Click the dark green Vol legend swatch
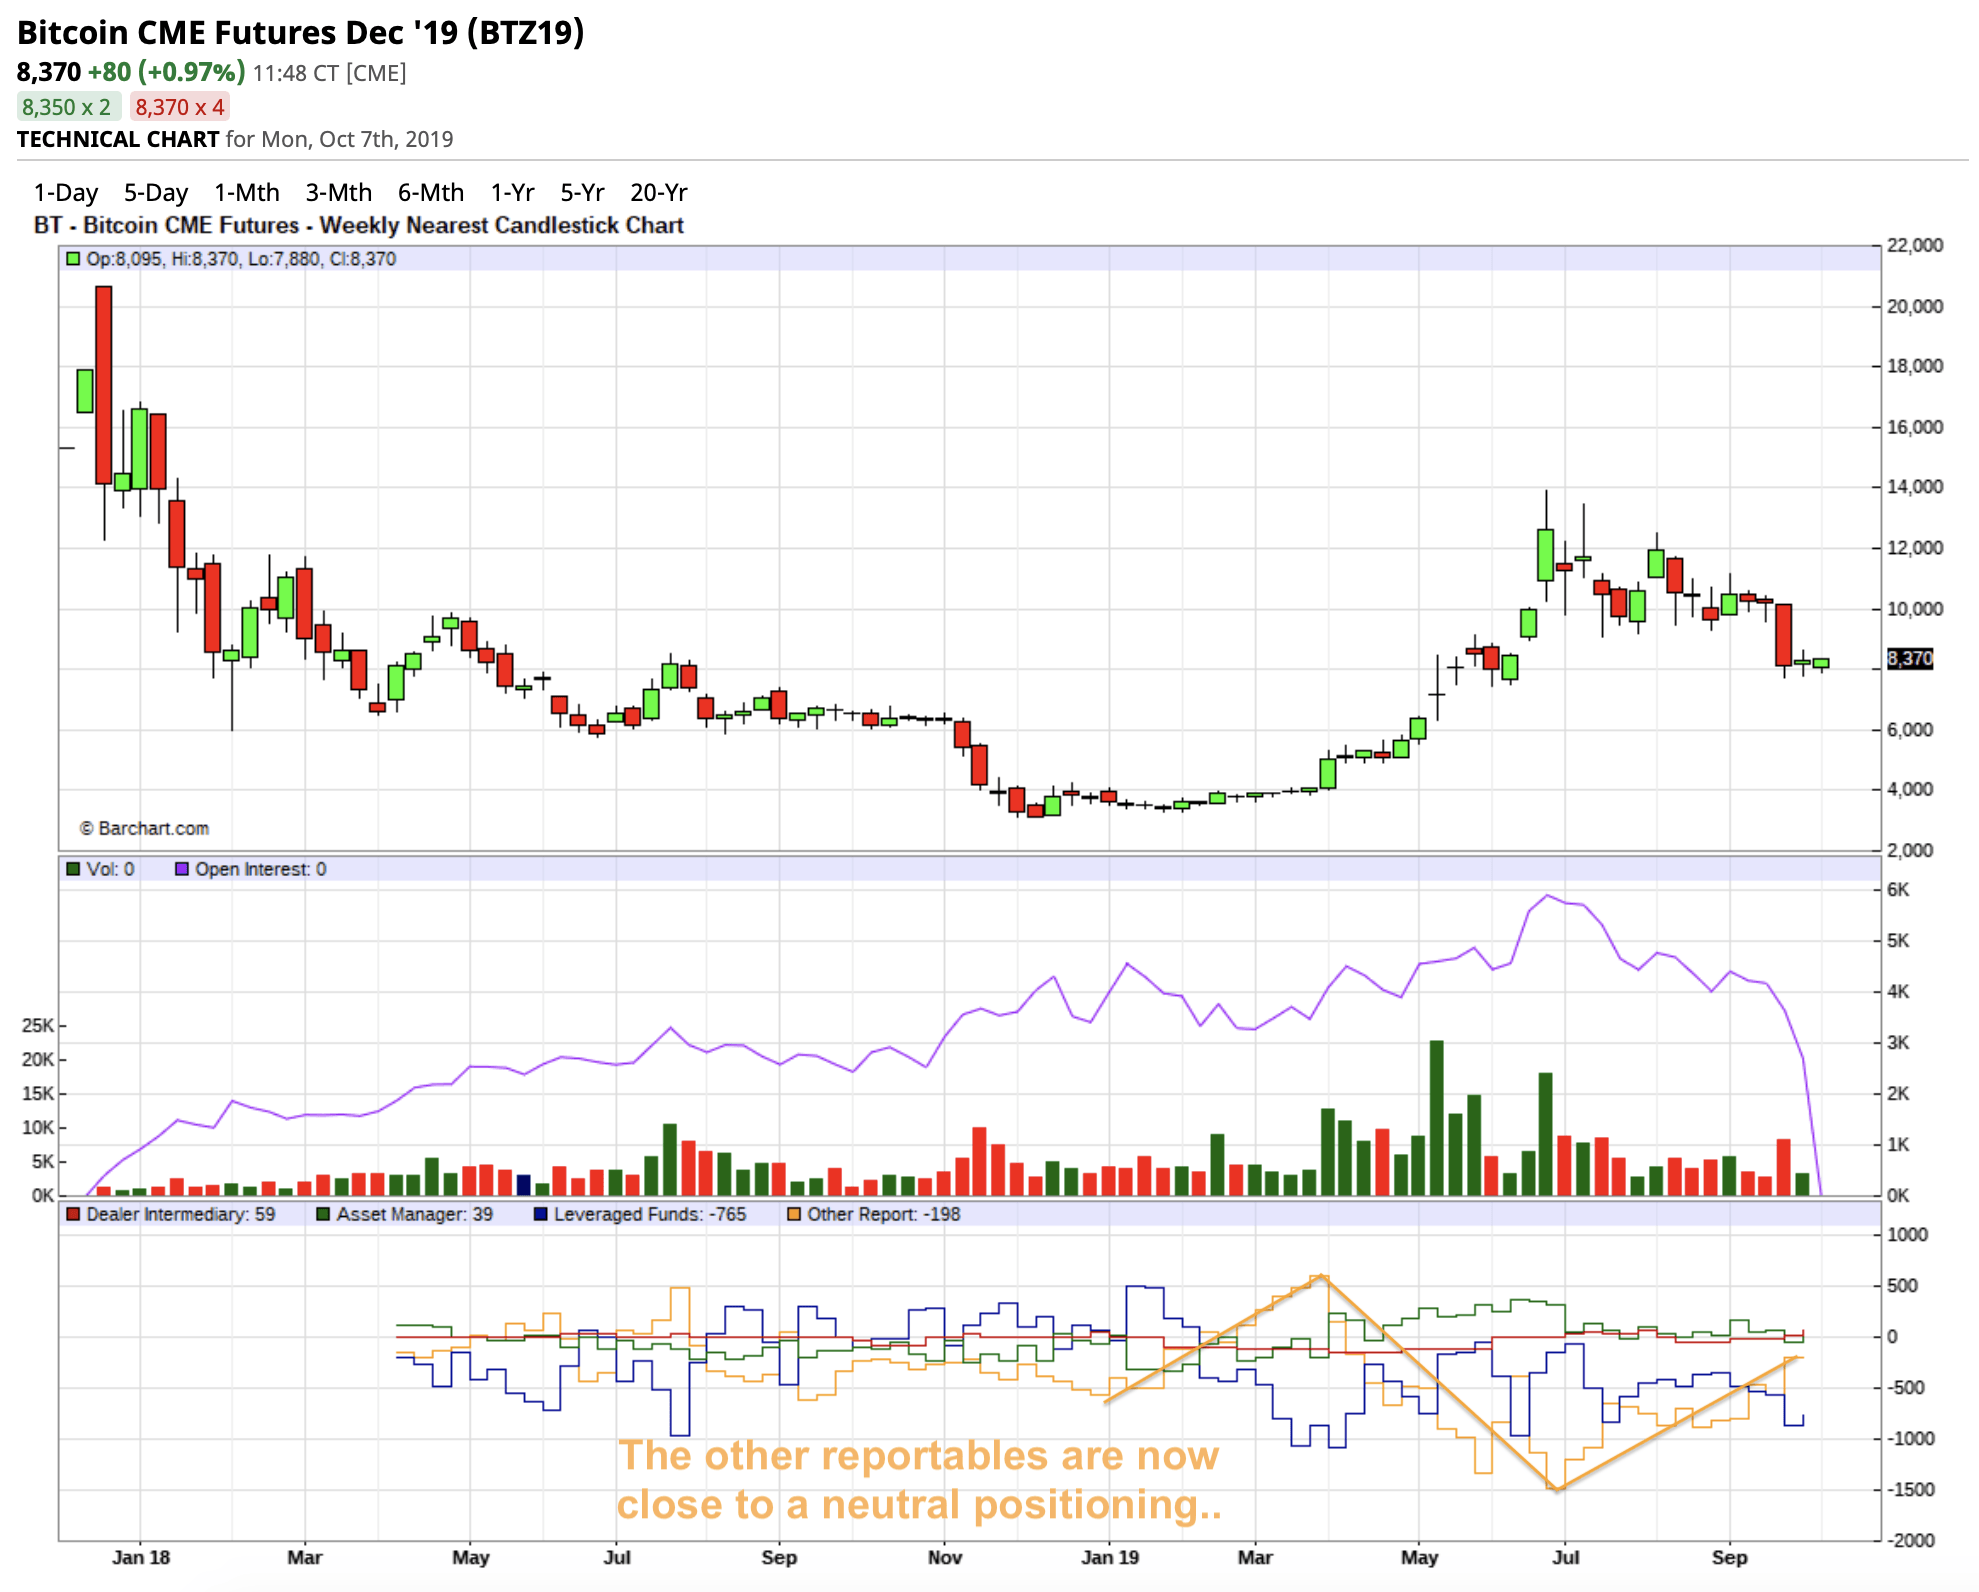The image size is (1979, 1592). pos(73,869)
